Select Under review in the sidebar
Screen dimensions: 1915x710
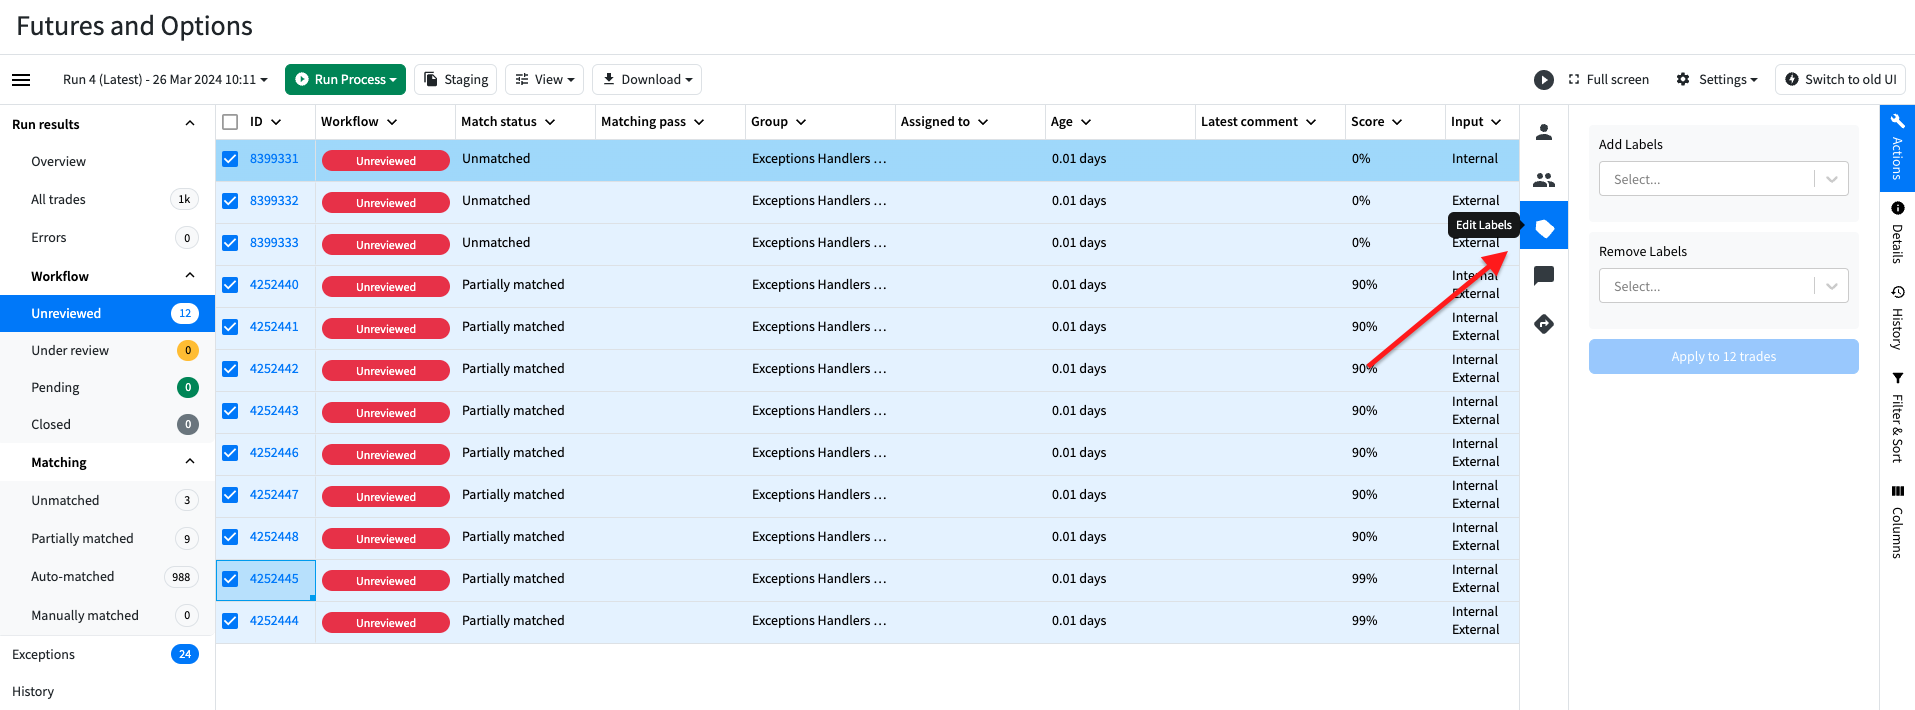107,350
